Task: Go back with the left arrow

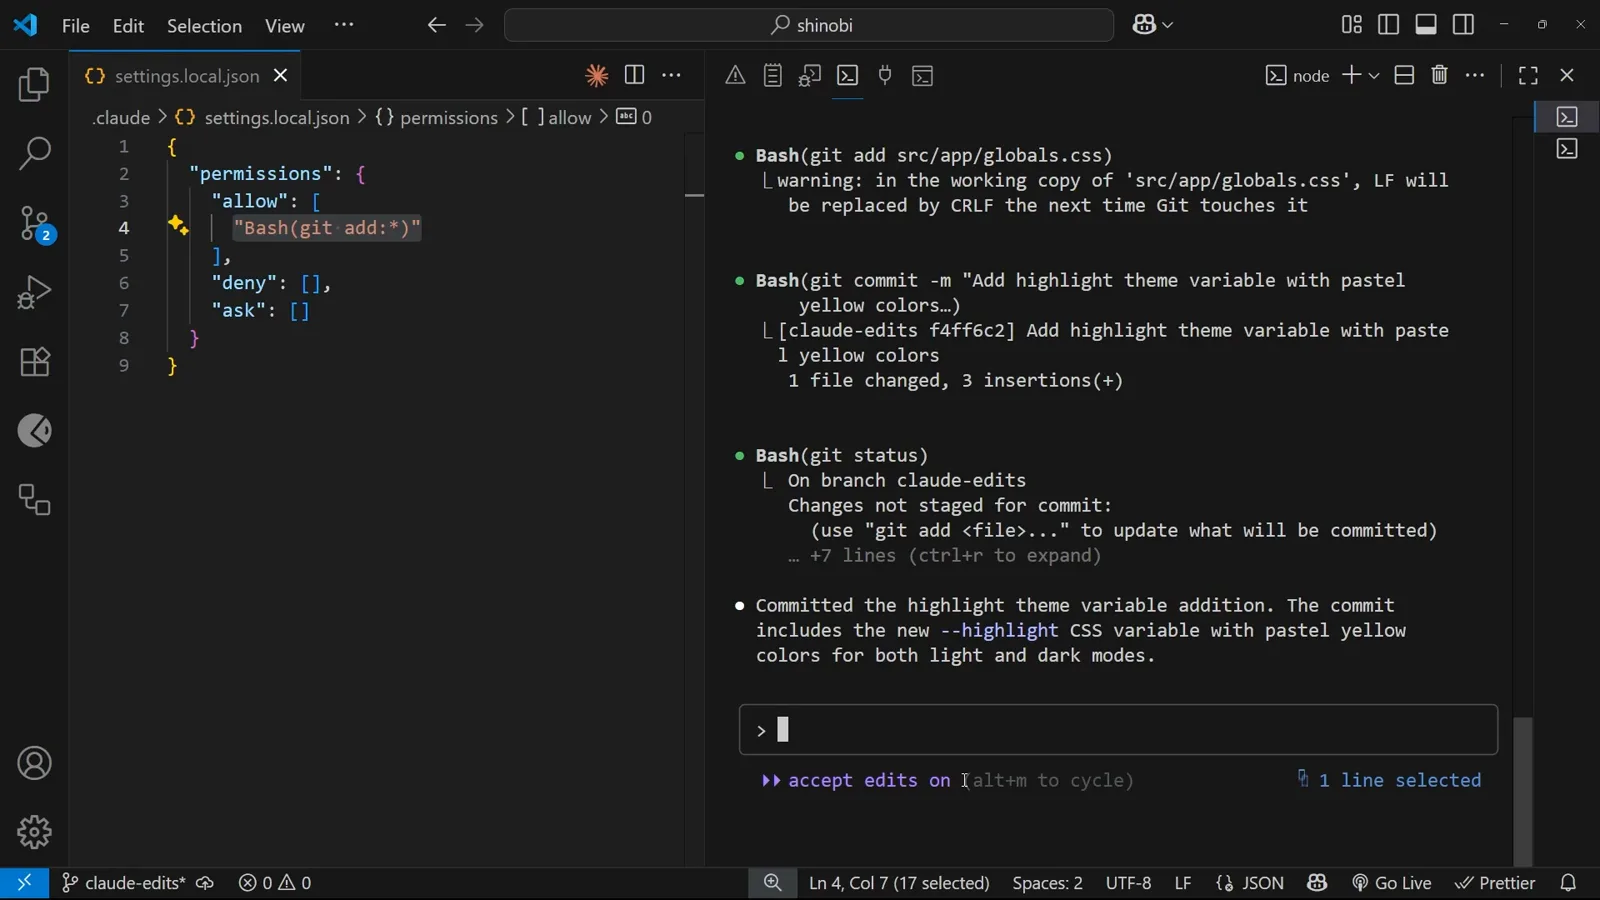Action: coord(436,25)
